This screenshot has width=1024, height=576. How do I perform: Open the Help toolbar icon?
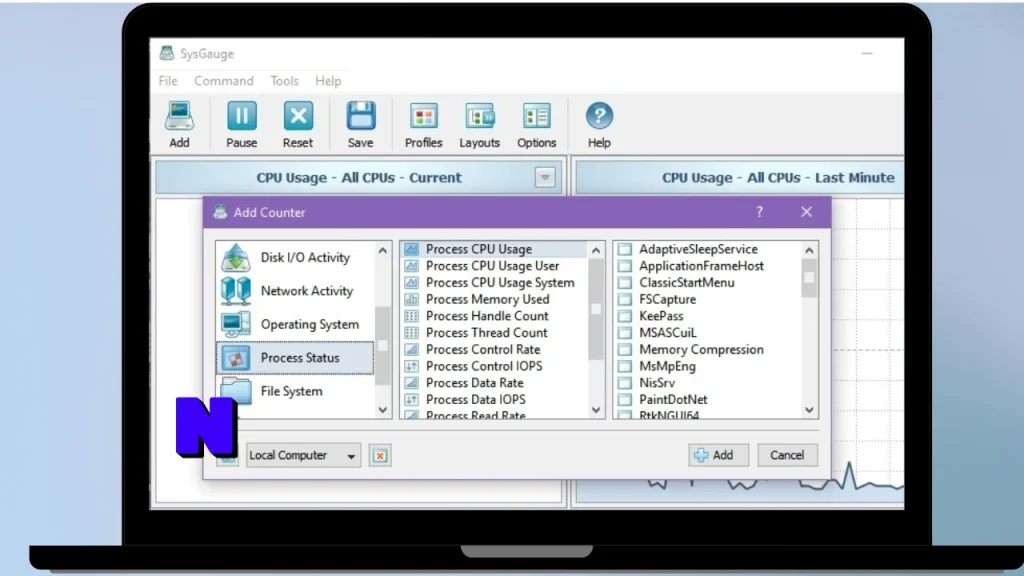(x=599, y=116)
